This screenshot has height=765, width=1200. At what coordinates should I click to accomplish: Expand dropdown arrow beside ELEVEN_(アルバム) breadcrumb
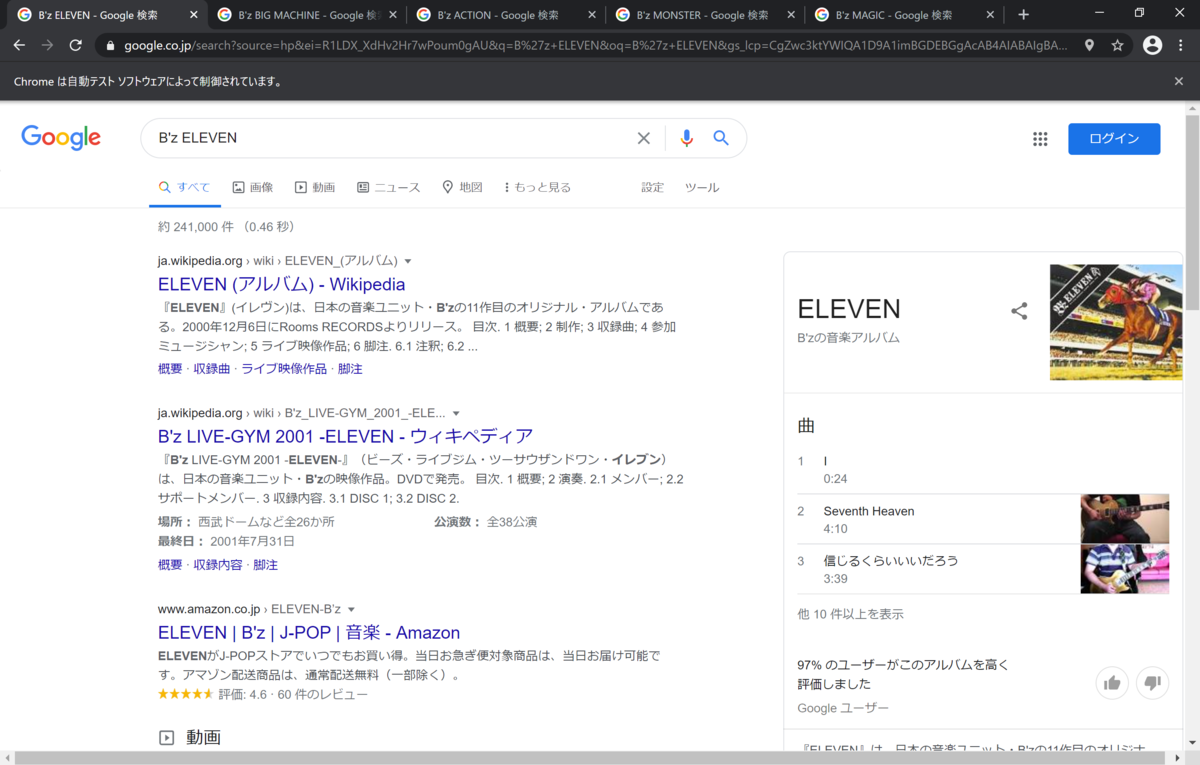click(x=408, y=261)
